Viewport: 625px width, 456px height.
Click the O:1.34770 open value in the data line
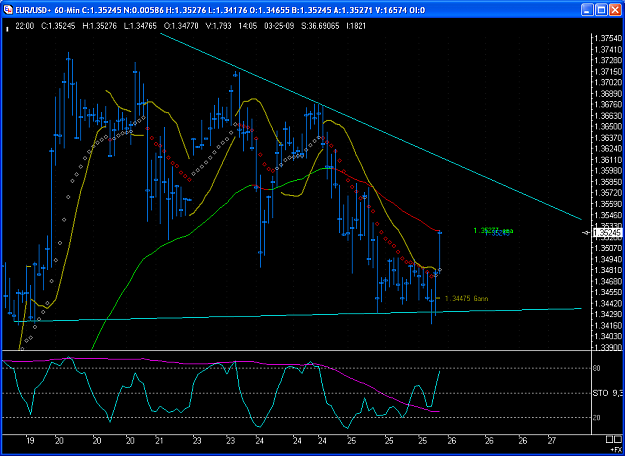pyautogui.click(x=181, y=27)
